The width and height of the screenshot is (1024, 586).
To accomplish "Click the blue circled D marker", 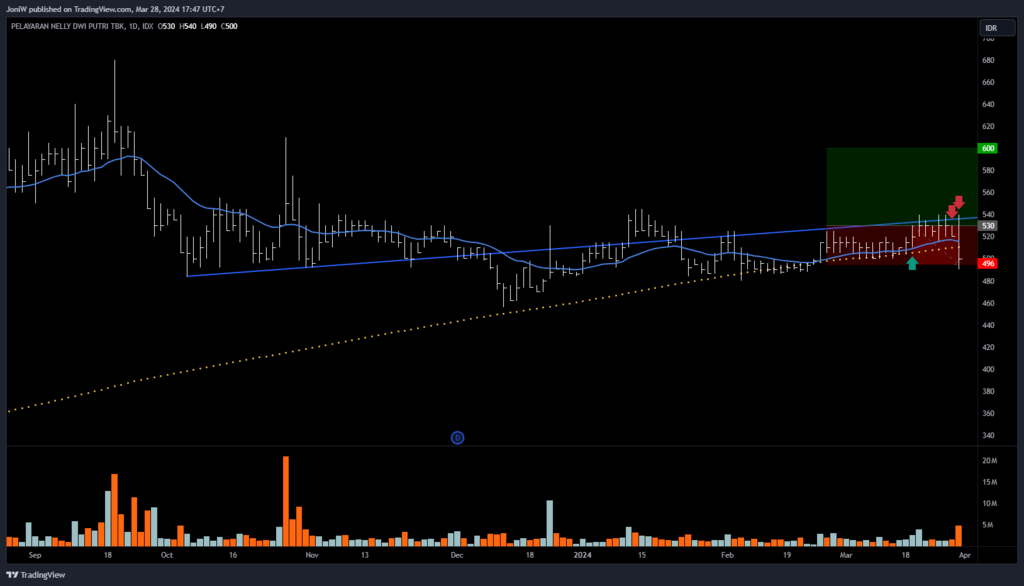I will [457, 437].
